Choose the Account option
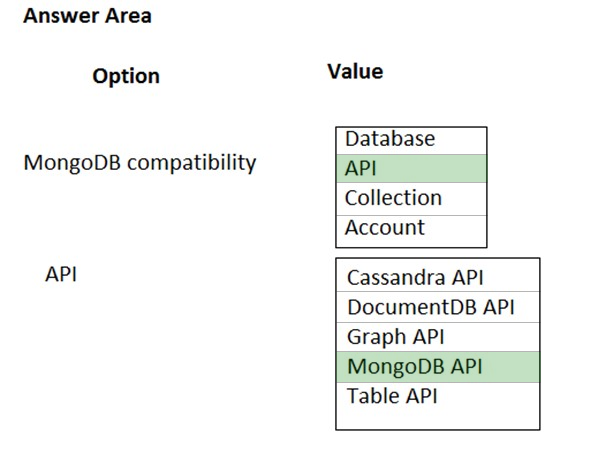The height and width of the screenshot is (467, 598). 411,228
